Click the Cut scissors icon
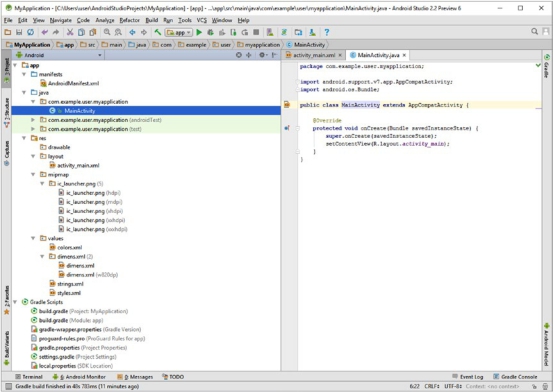Screen dimensions: 554x392 (x=70, y=33)
